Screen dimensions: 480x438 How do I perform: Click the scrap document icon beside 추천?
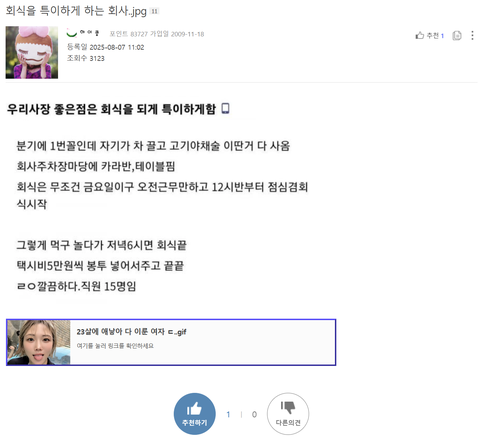pyautogui.click(x=457, y=35)
